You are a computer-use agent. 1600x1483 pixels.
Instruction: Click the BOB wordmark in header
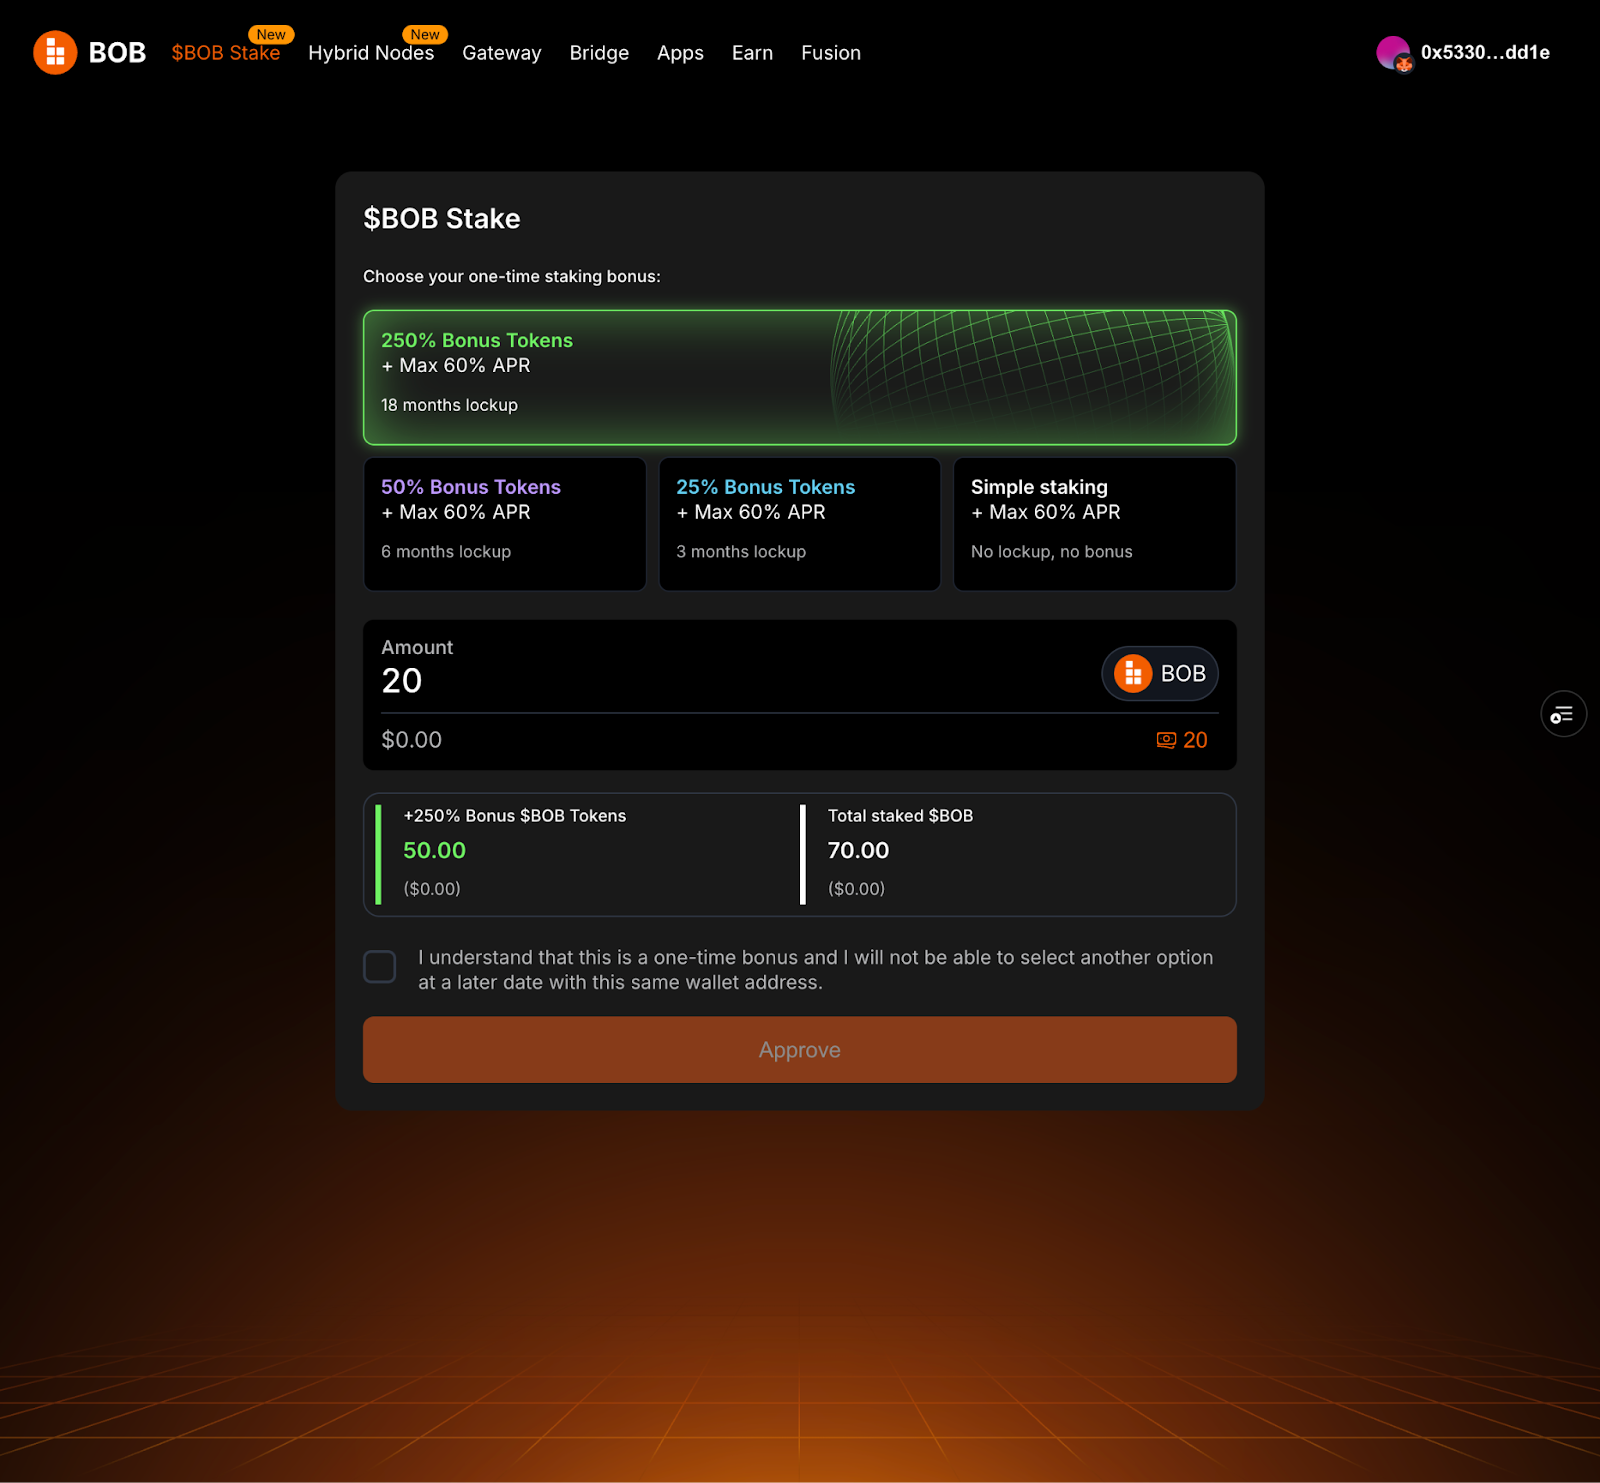(x=117, y=53)
